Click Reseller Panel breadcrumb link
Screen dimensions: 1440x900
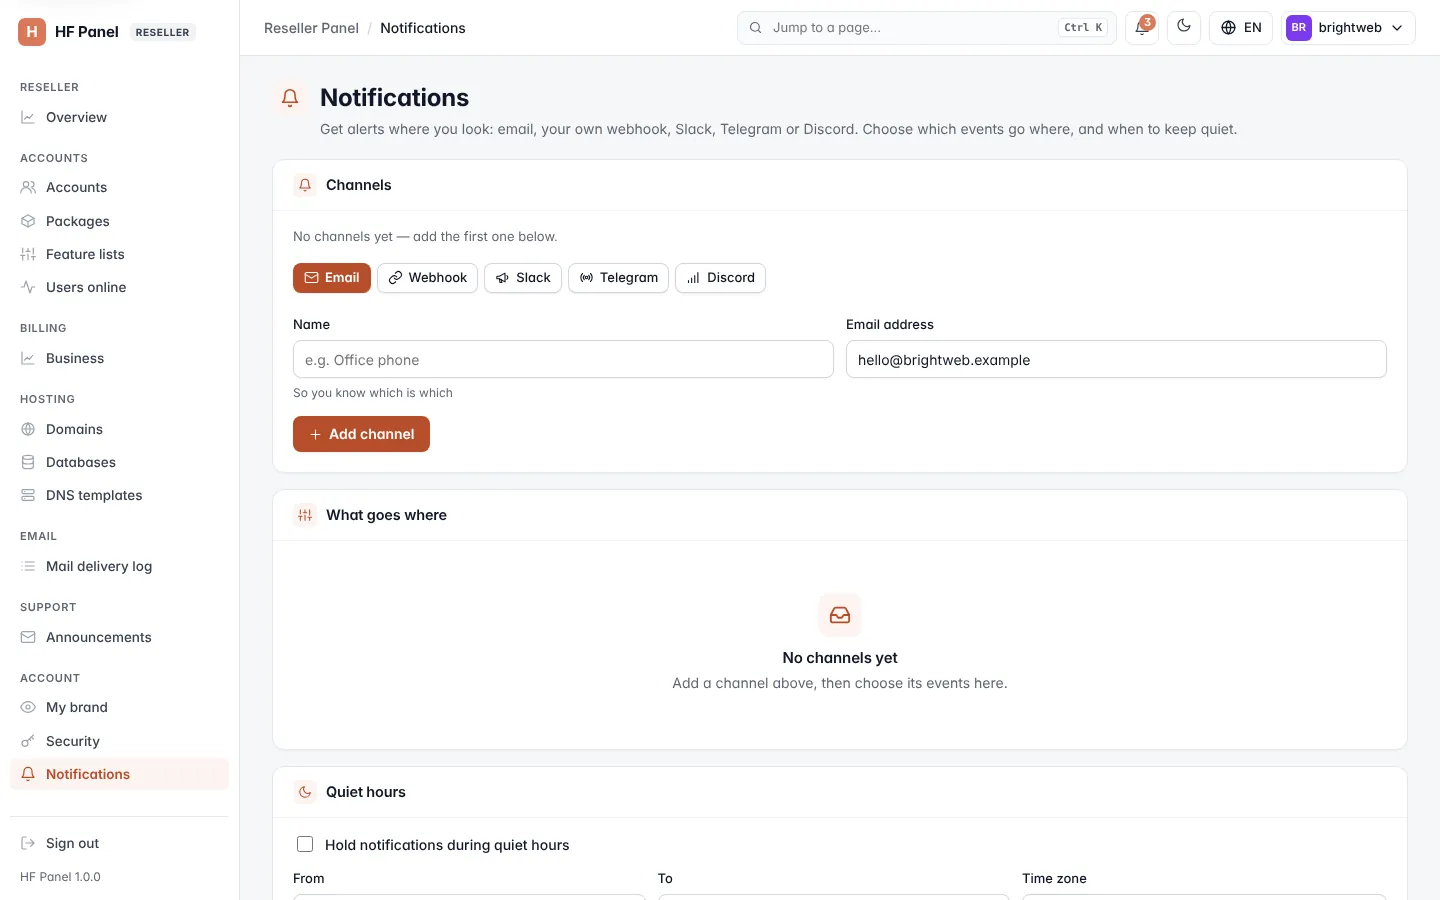click(311, 28)
